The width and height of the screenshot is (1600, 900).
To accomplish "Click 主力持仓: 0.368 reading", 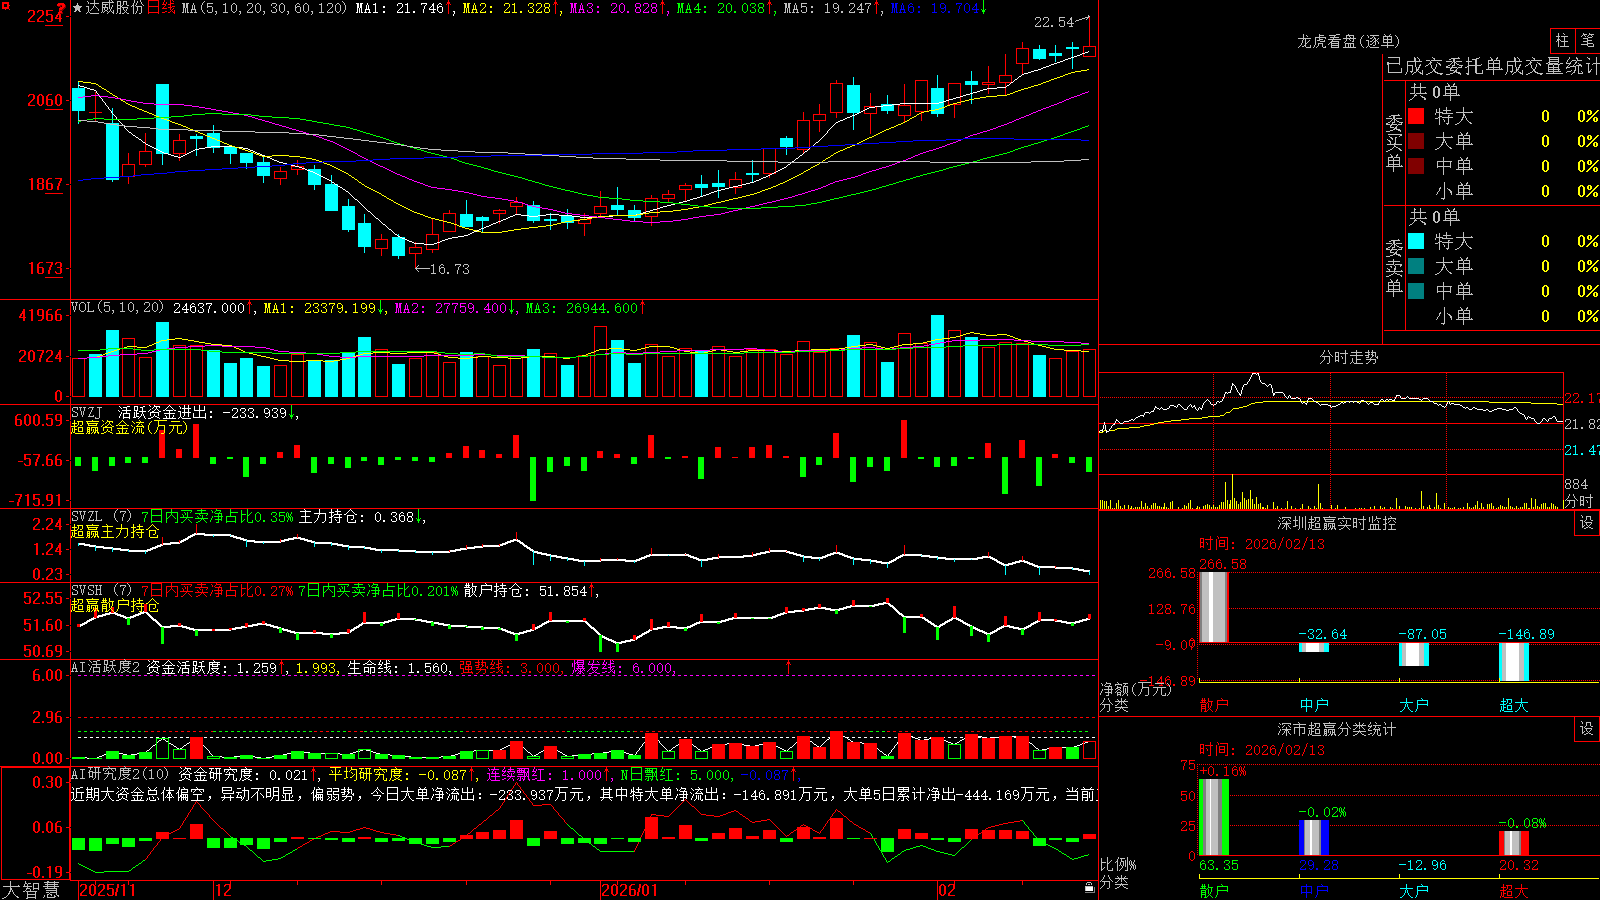I will (x=356, y=517).
